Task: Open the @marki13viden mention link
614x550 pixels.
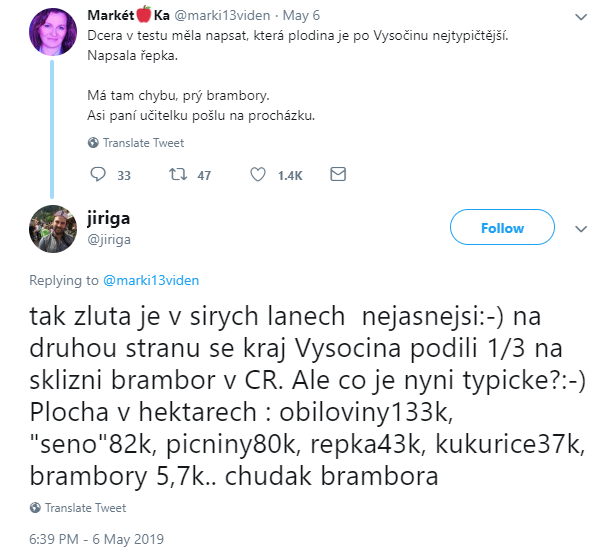Action: (x=151, y=280)
